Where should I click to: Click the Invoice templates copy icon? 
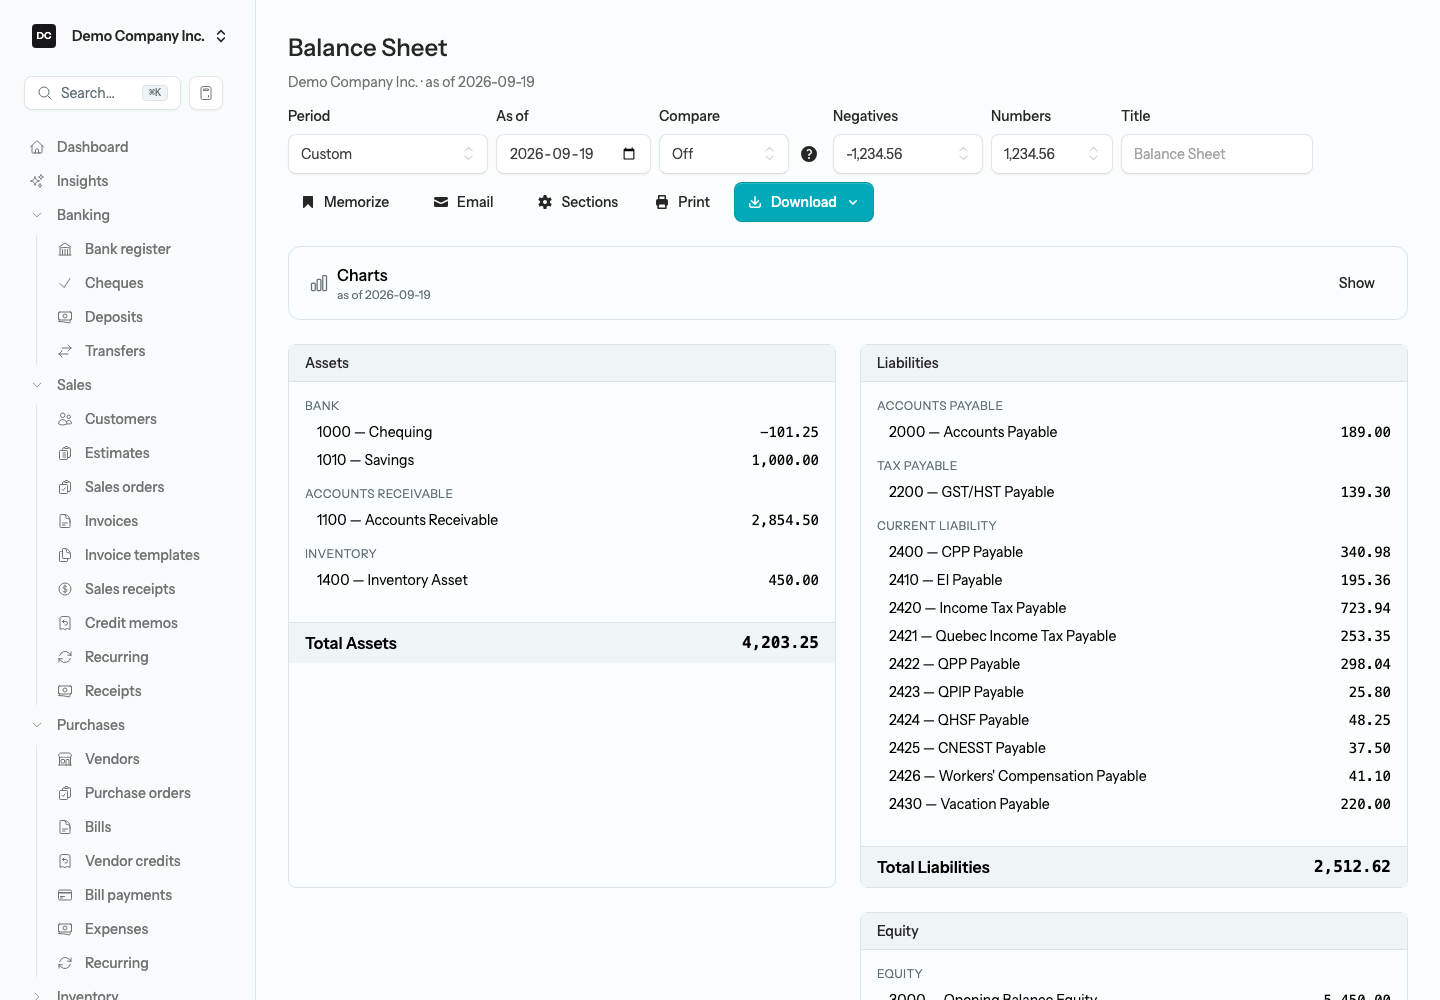pyautogui.click(x=65, y=555)
